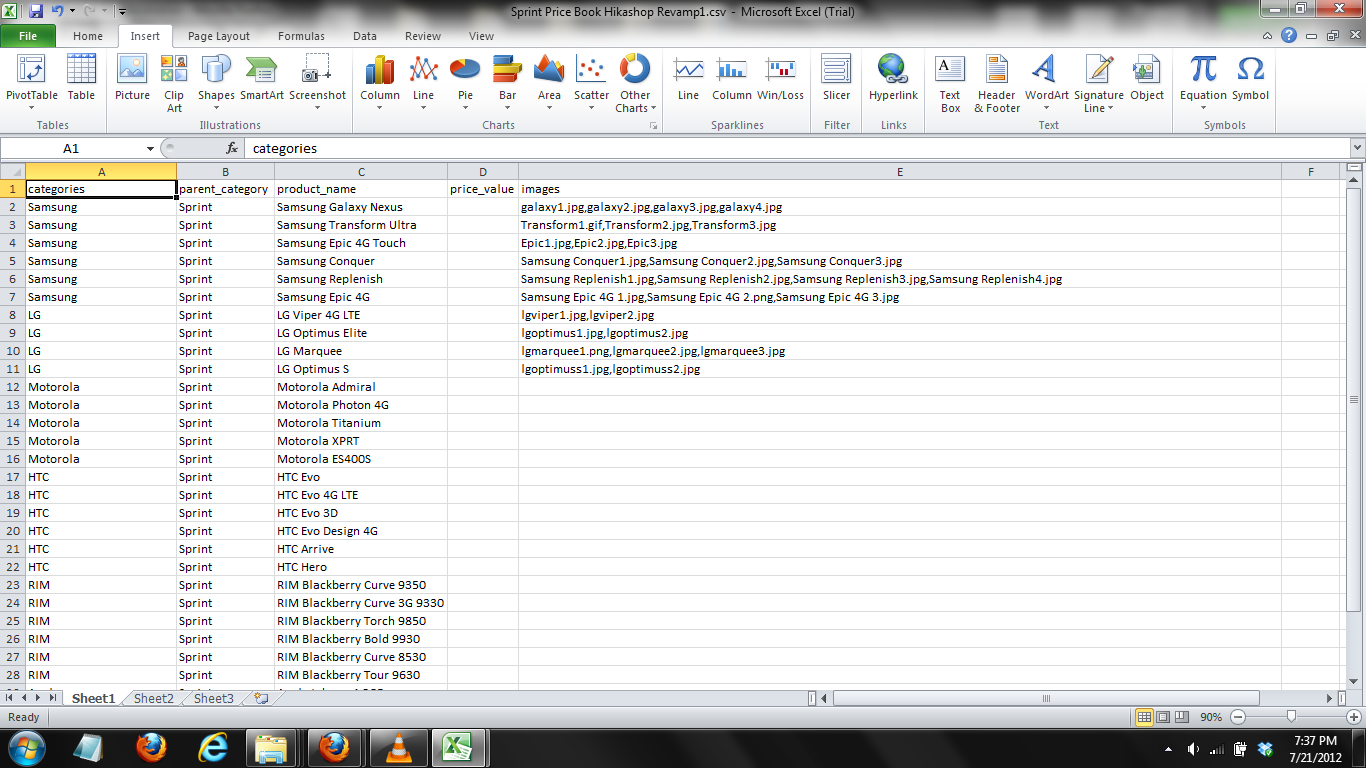Switch to the Page Layout tab
This screenshot has height=768, width=1366.
point(219,36)
